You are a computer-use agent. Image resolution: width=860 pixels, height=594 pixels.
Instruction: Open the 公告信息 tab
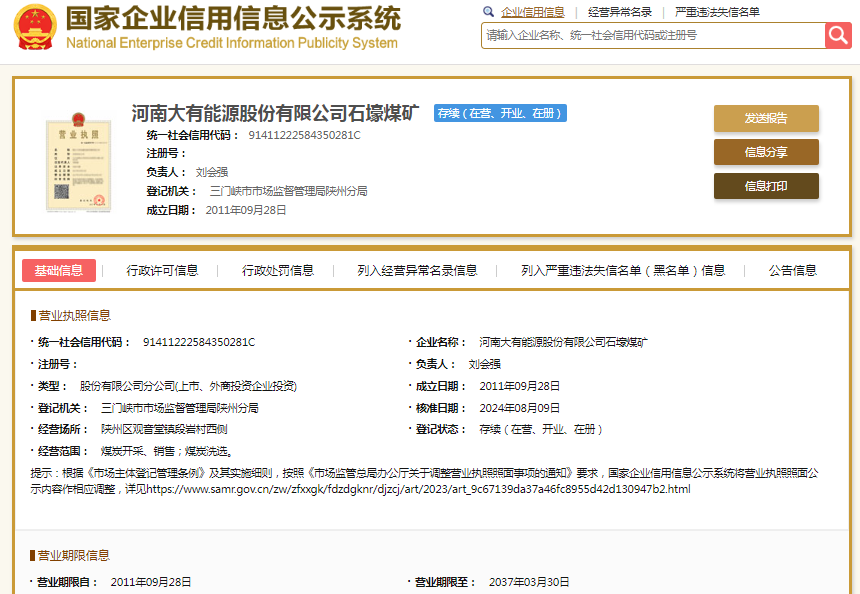pos(792,270)
